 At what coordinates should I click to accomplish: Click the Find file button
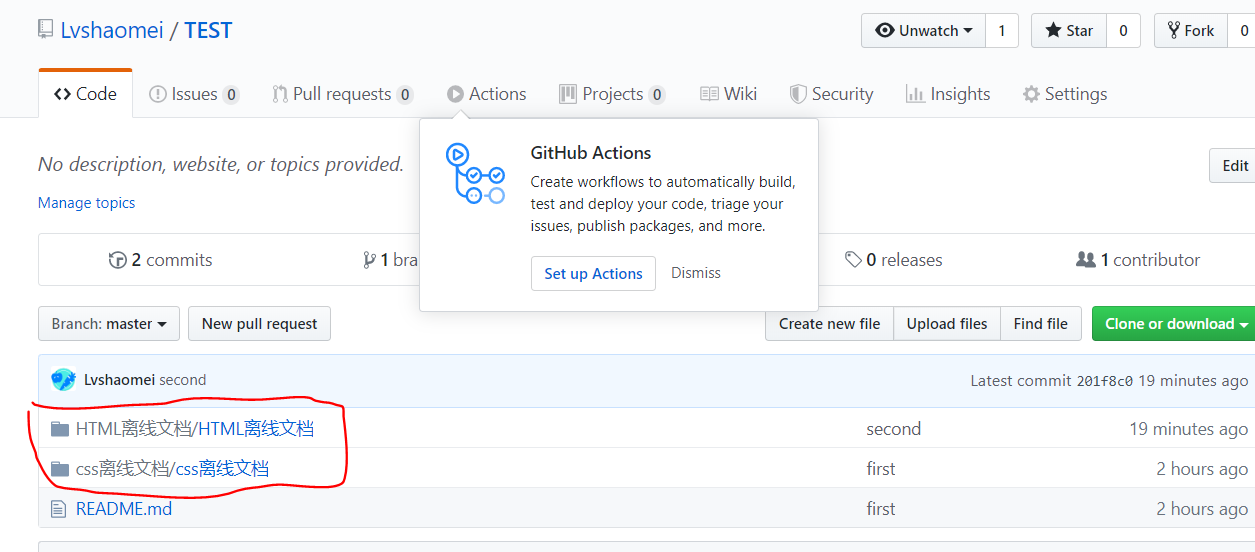click(x=1040, y=323)
